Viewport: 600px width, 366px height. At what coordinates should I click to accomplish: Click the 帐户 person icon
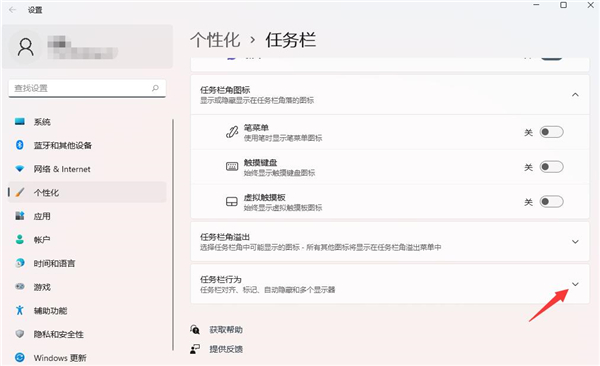coord(20,240)
